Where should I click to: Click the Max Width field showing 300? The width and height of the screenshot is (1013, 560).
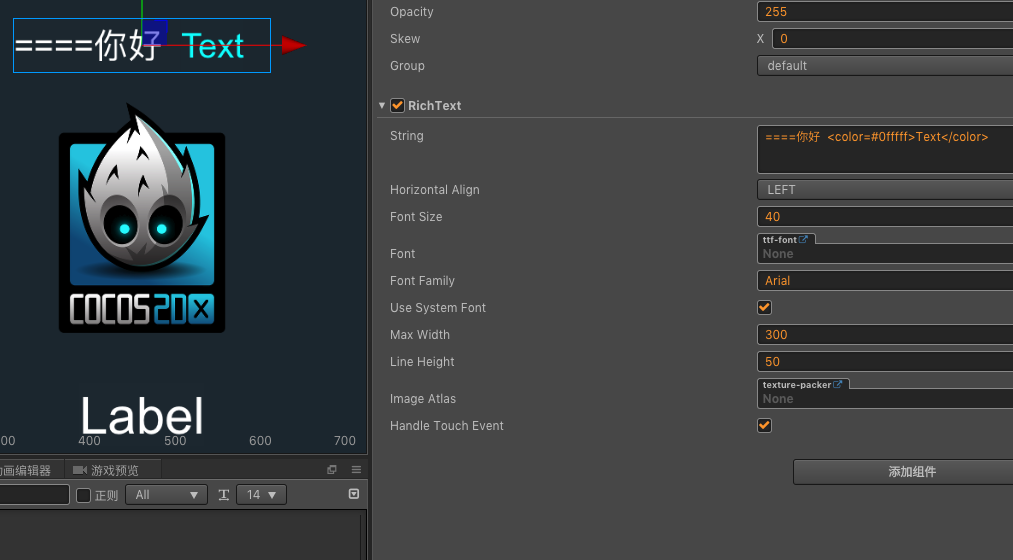[885, 335]
